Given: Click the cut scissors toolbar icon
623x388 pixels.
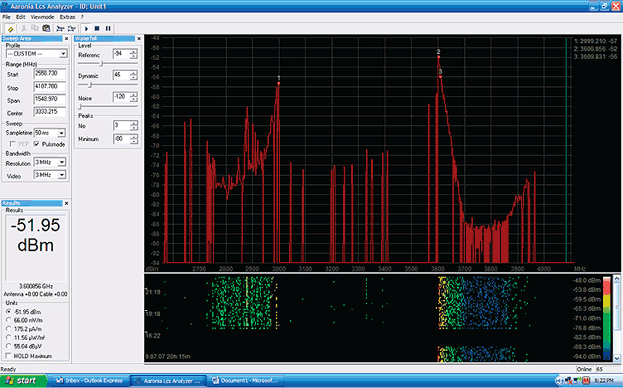Looking at the screenshot, I should 24,28.
